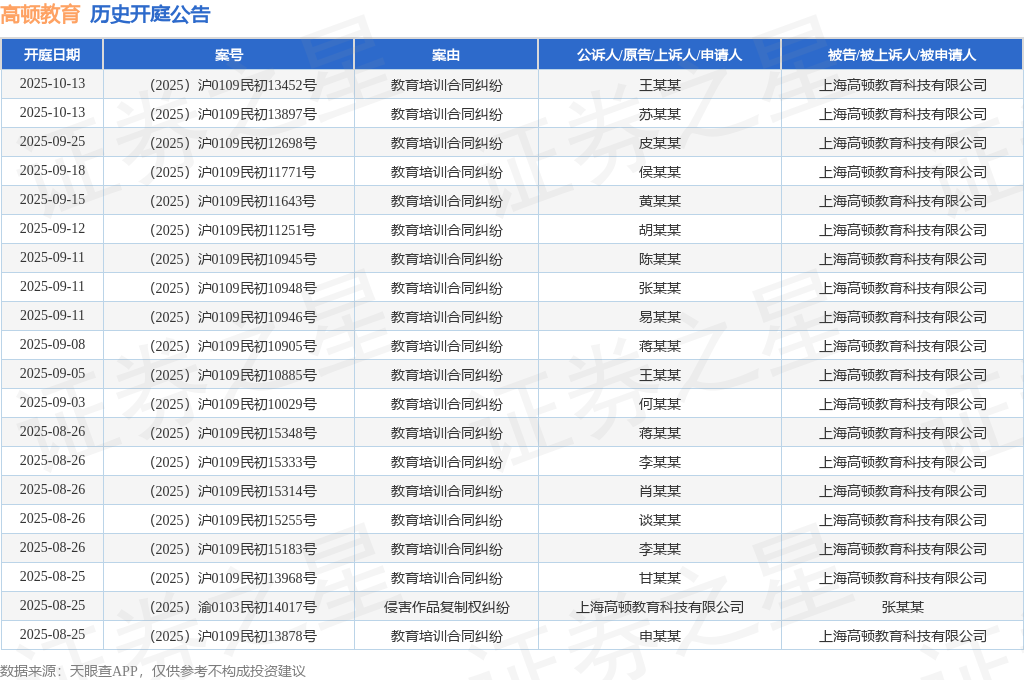The height and width of the screenshot is (680, 1024).
Task: Click date 2025-09-03
Action: pos(52,402)
